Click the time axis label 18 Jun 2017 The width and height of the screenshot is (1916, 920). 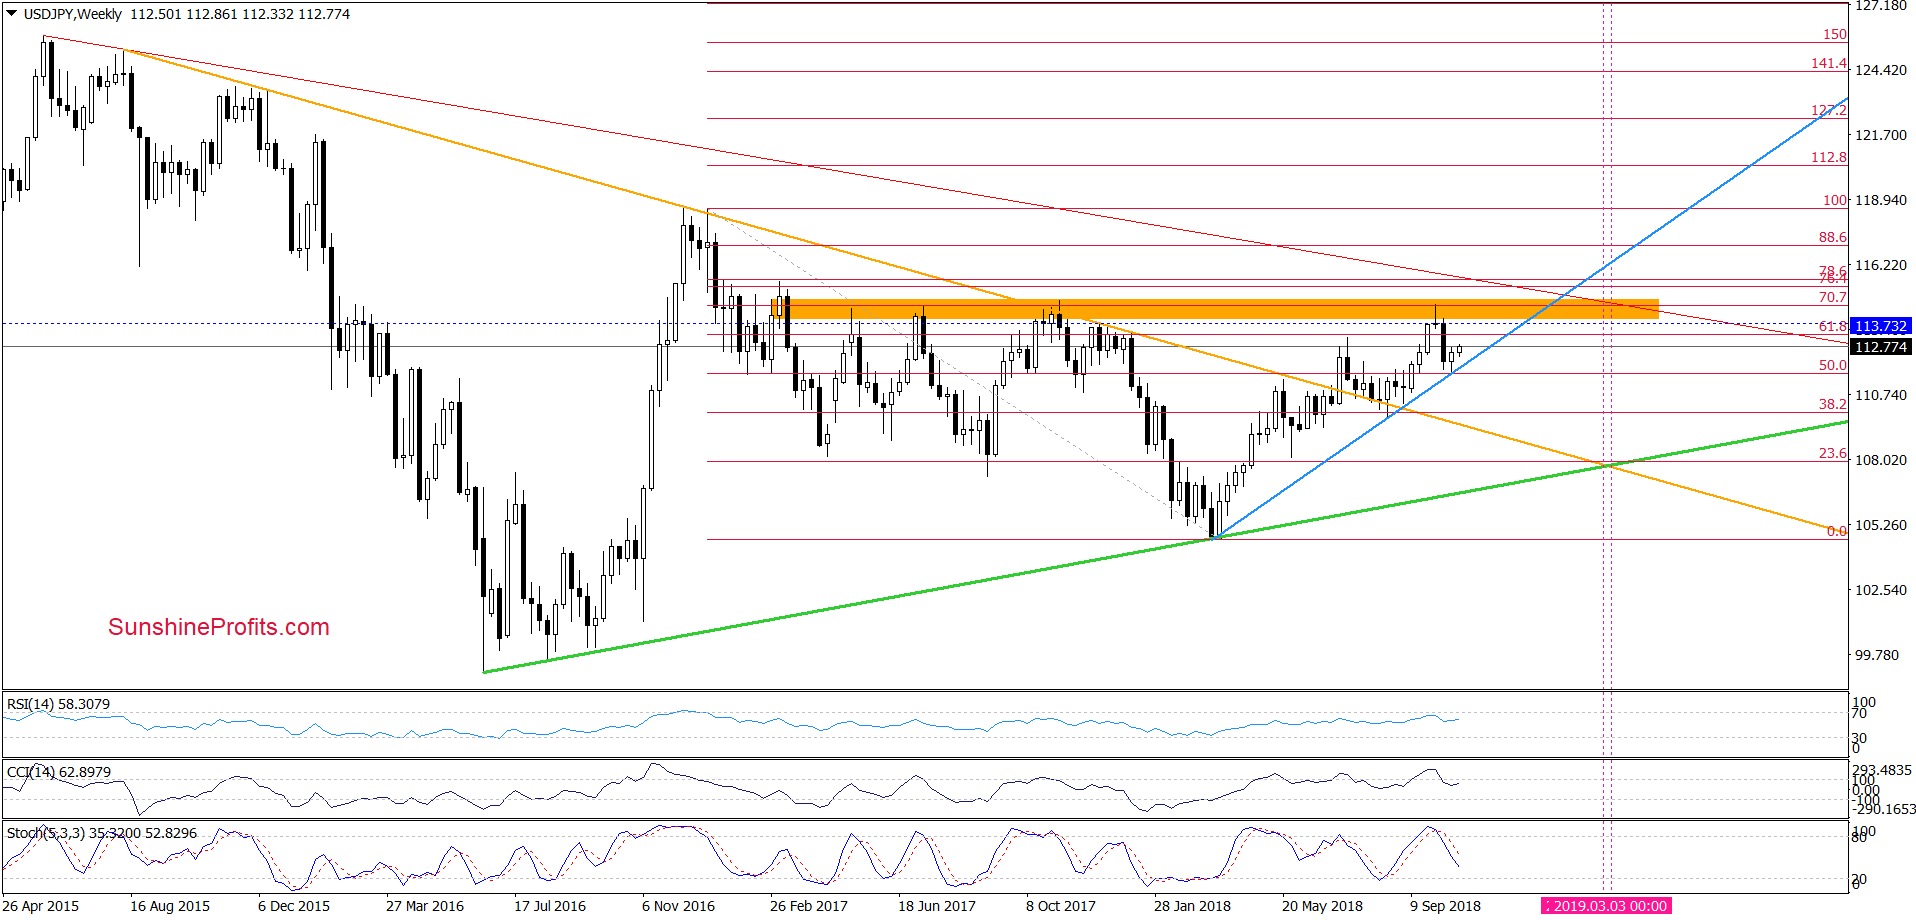tap(937, 906)
